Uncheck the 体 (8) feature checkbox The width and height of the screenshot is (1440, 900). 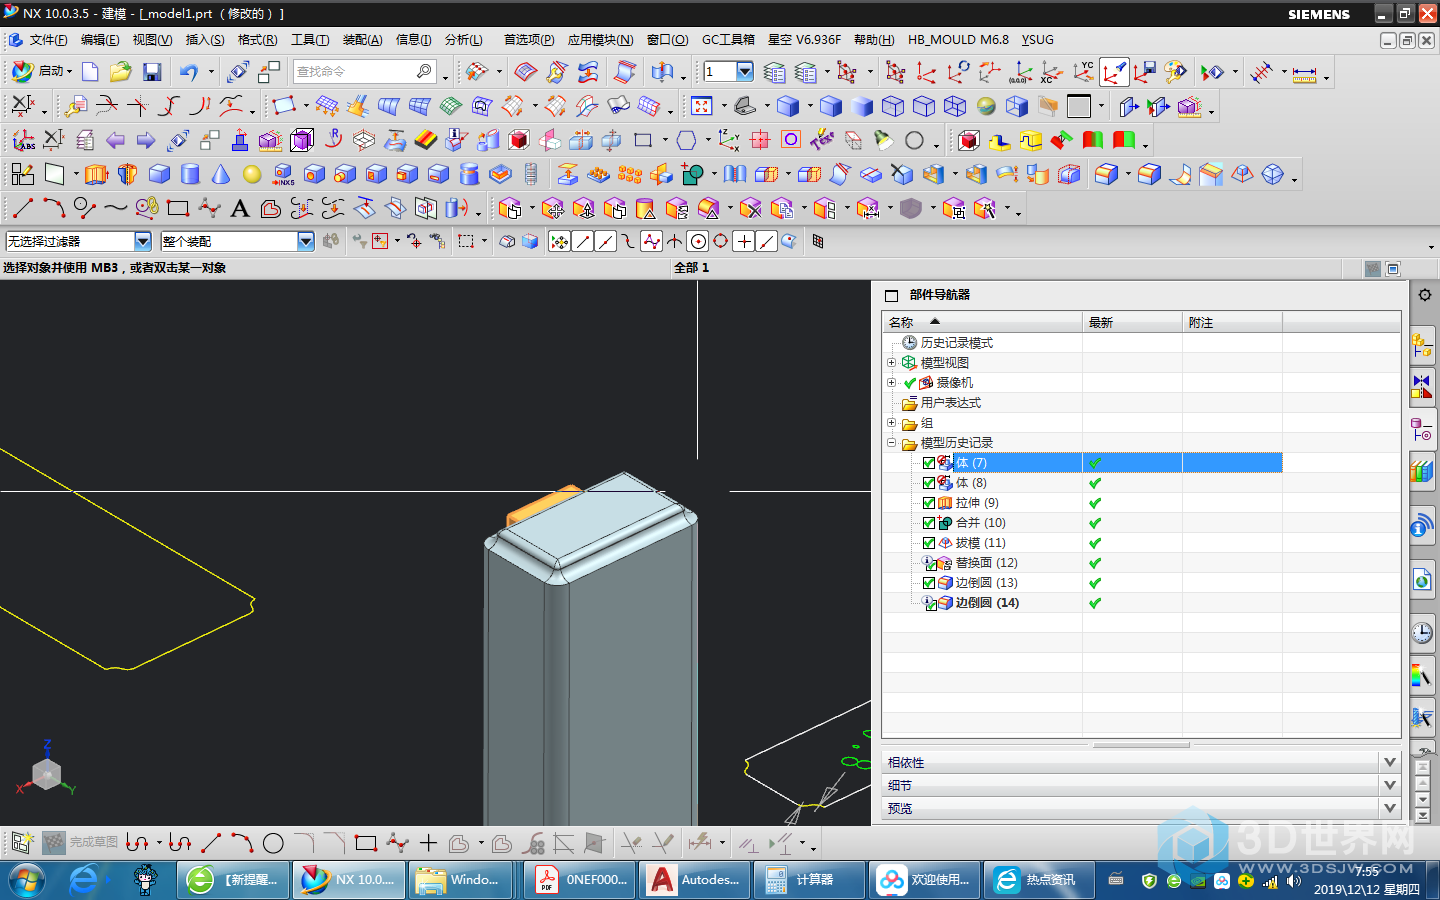(x=929, y=483)
